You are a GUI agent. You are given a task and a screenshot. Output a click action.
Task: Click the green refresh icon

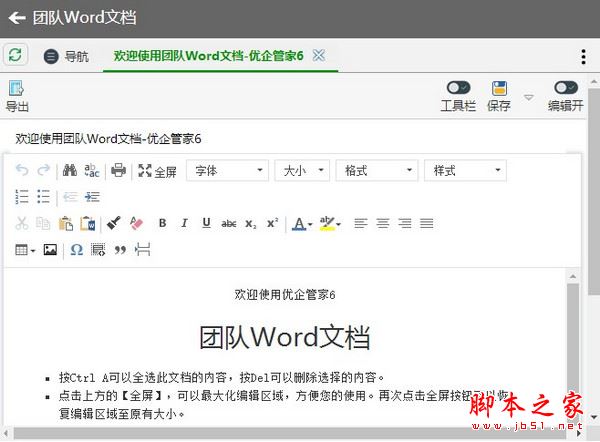[x=15, y=55]
